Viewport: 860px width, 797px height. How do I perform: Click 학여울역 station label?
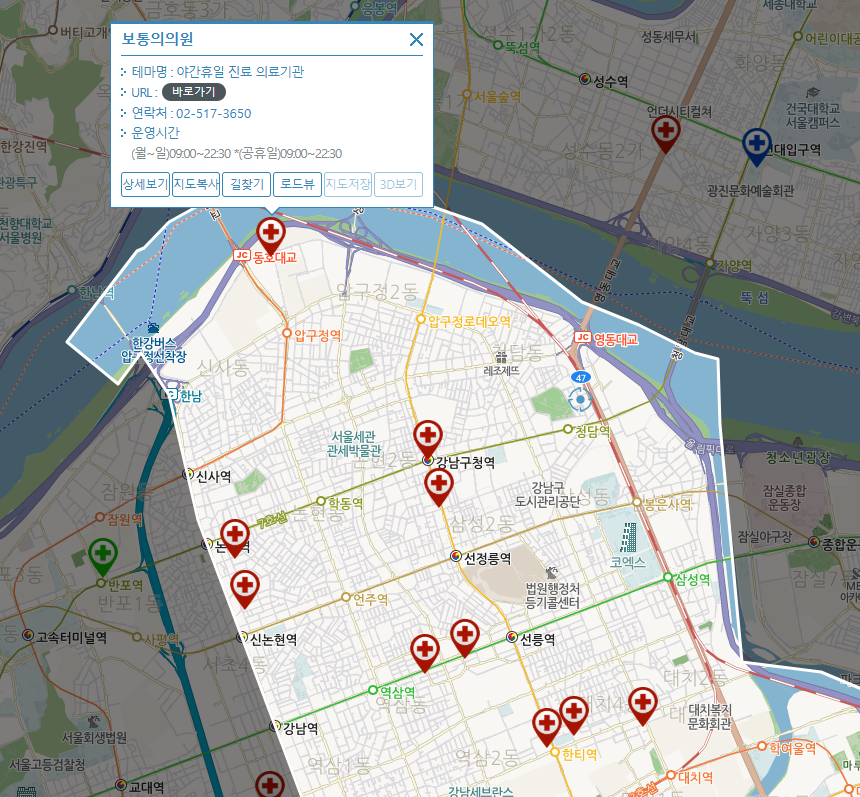pyautogui.click(x=792, y=748)
